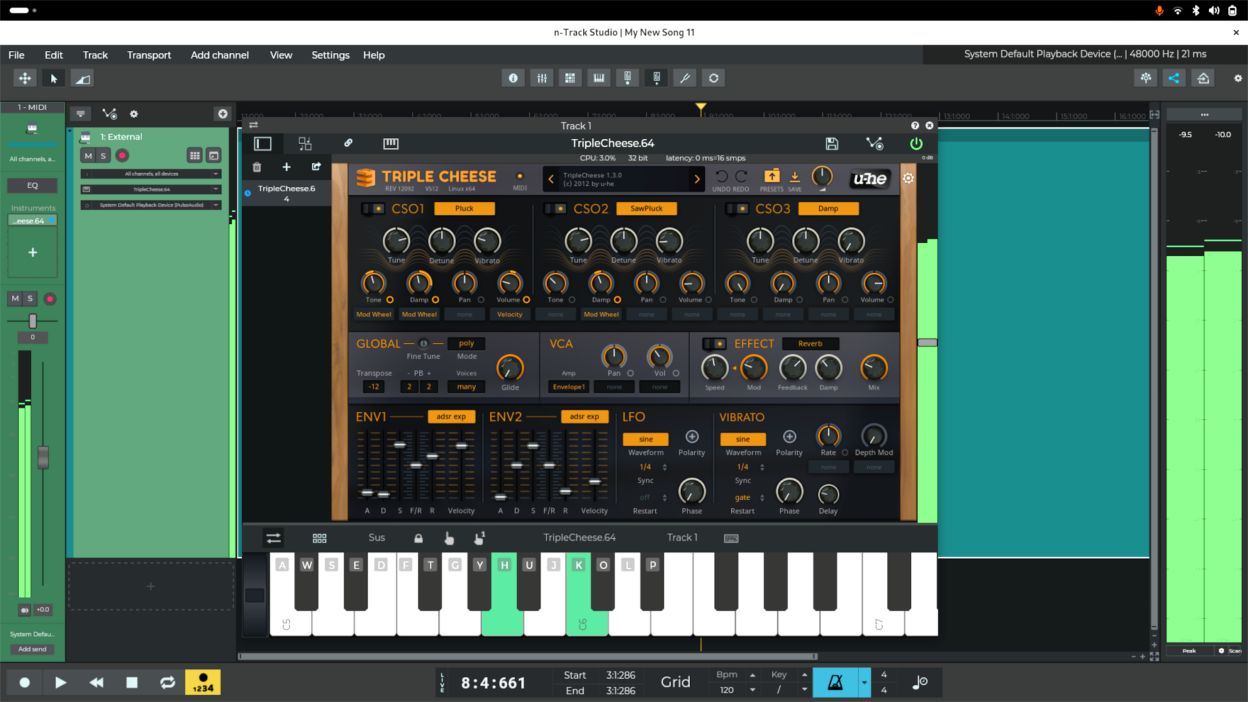Open the CSO2 SawPluck waveform selector

point(646,209)
